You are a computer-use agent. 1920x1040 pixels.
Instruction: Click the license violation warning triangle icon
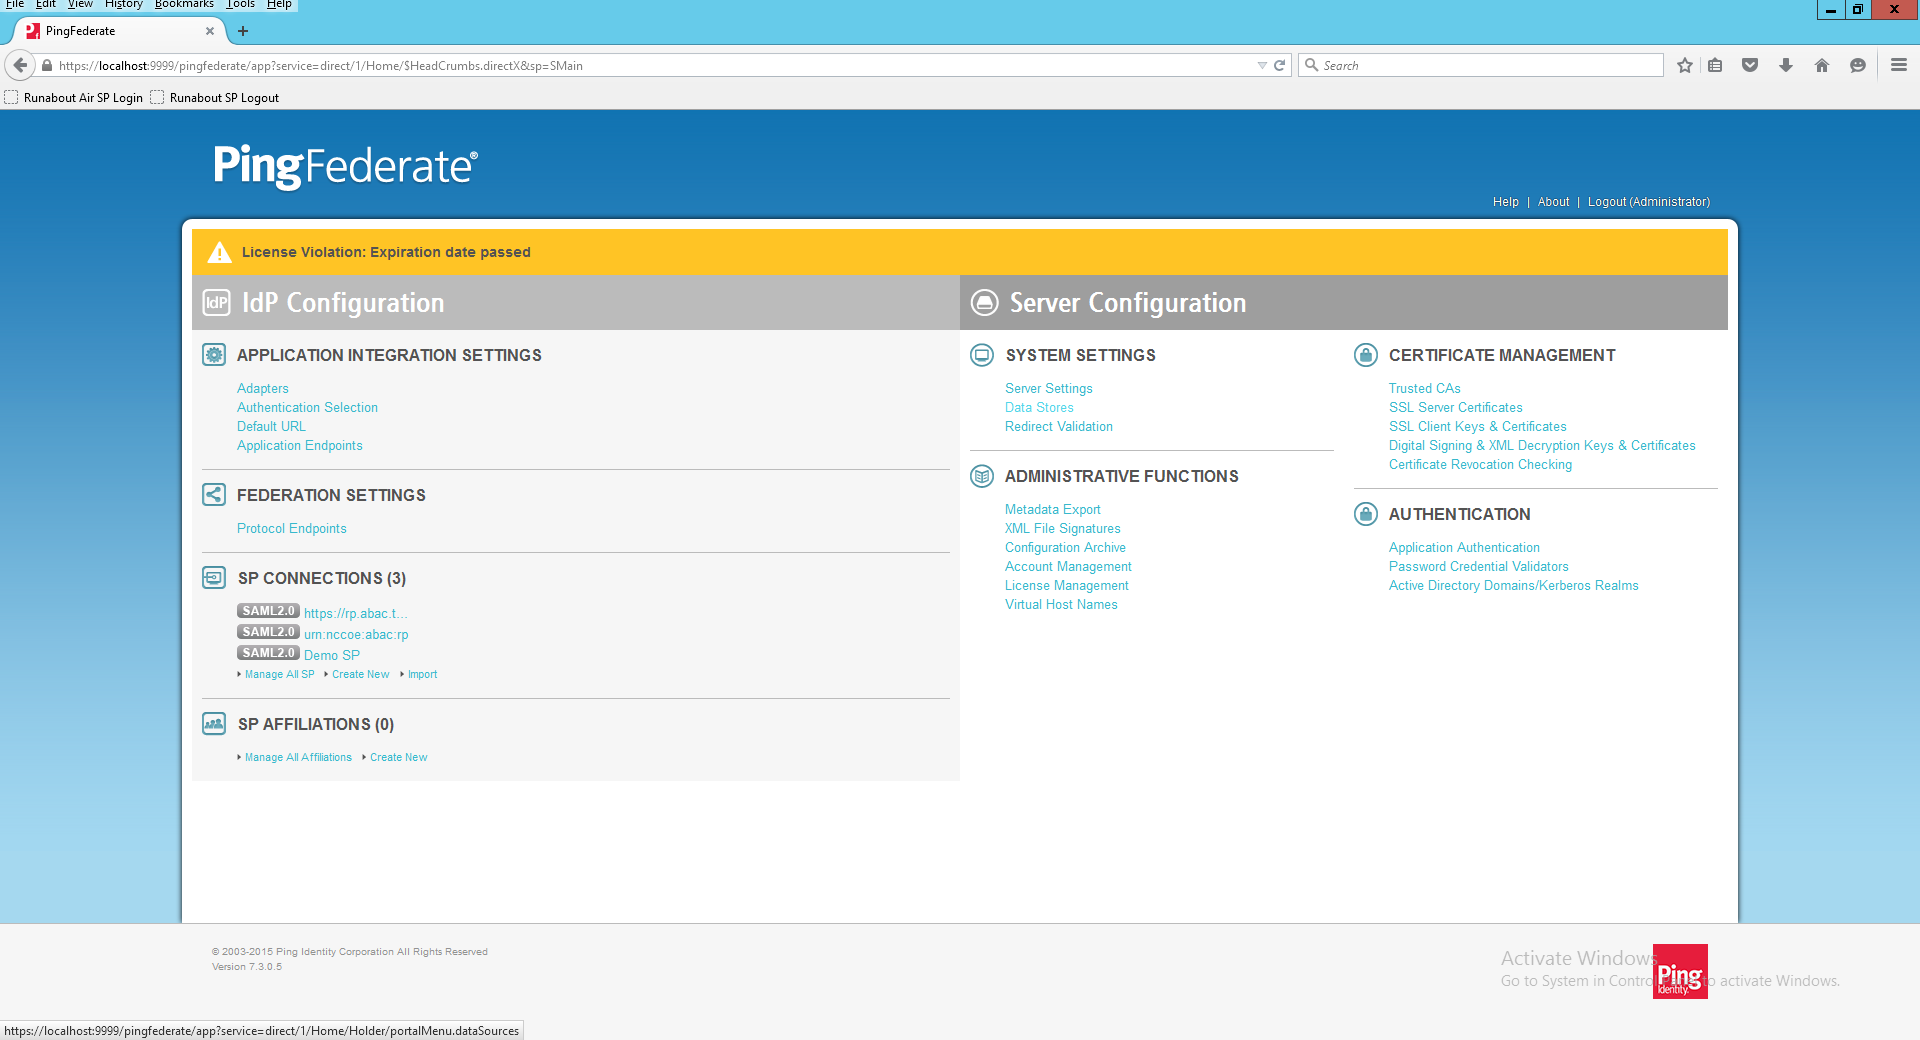[219, 252]
